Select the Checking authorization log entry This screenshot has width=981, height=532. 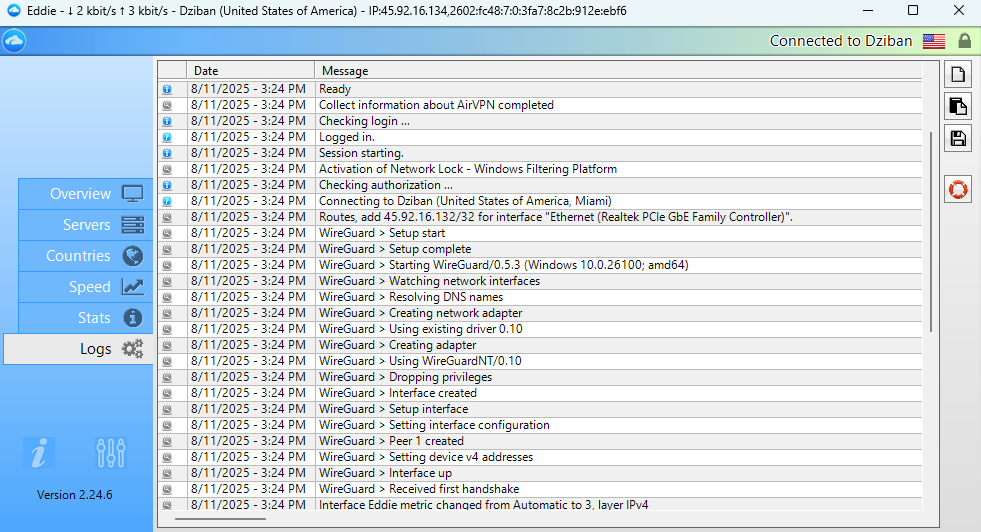pos(540,185)
